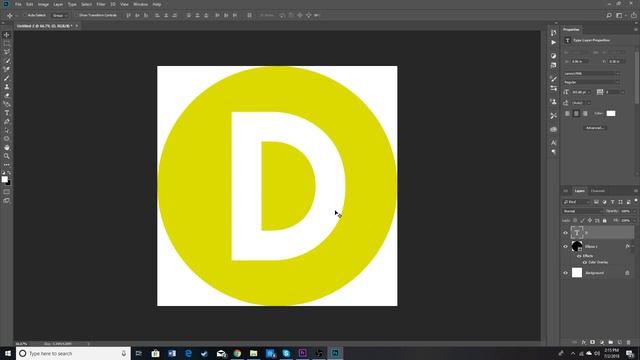
Task: Open the Normal blend mode dropdown
Action: 582,211
